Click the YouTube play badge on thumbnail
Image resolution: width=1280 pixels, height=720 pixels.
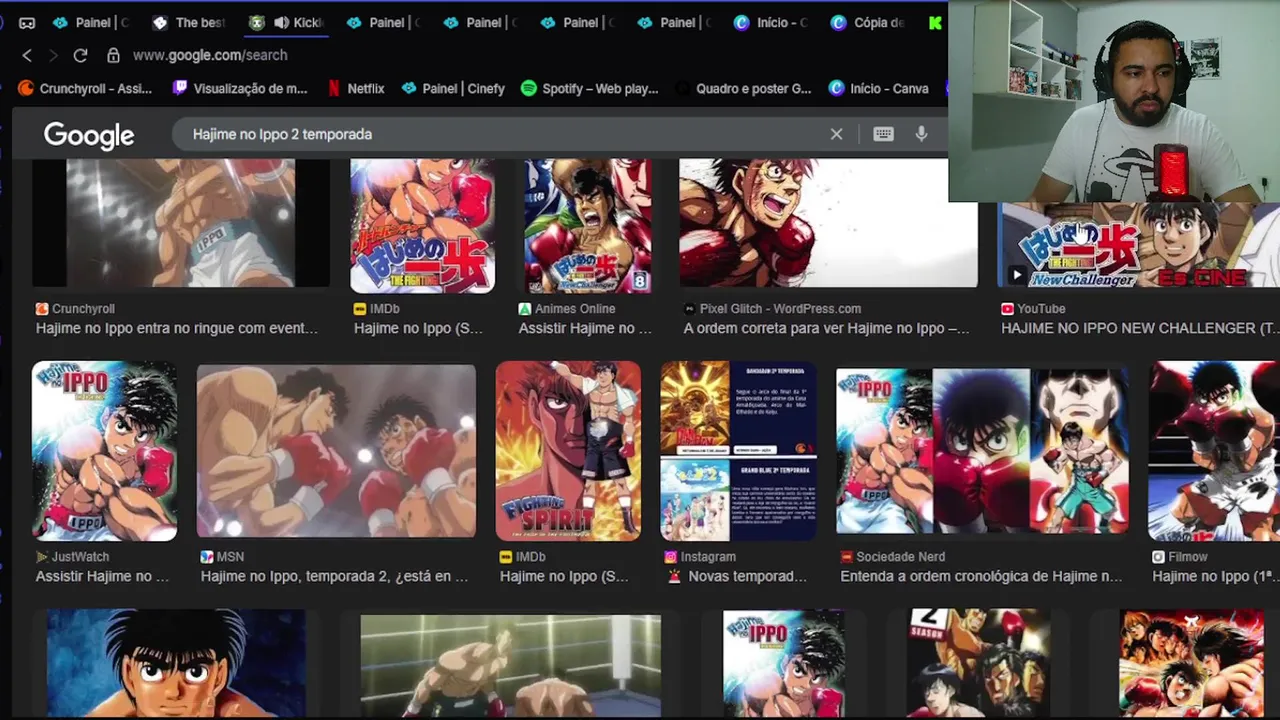[1017, 275]
